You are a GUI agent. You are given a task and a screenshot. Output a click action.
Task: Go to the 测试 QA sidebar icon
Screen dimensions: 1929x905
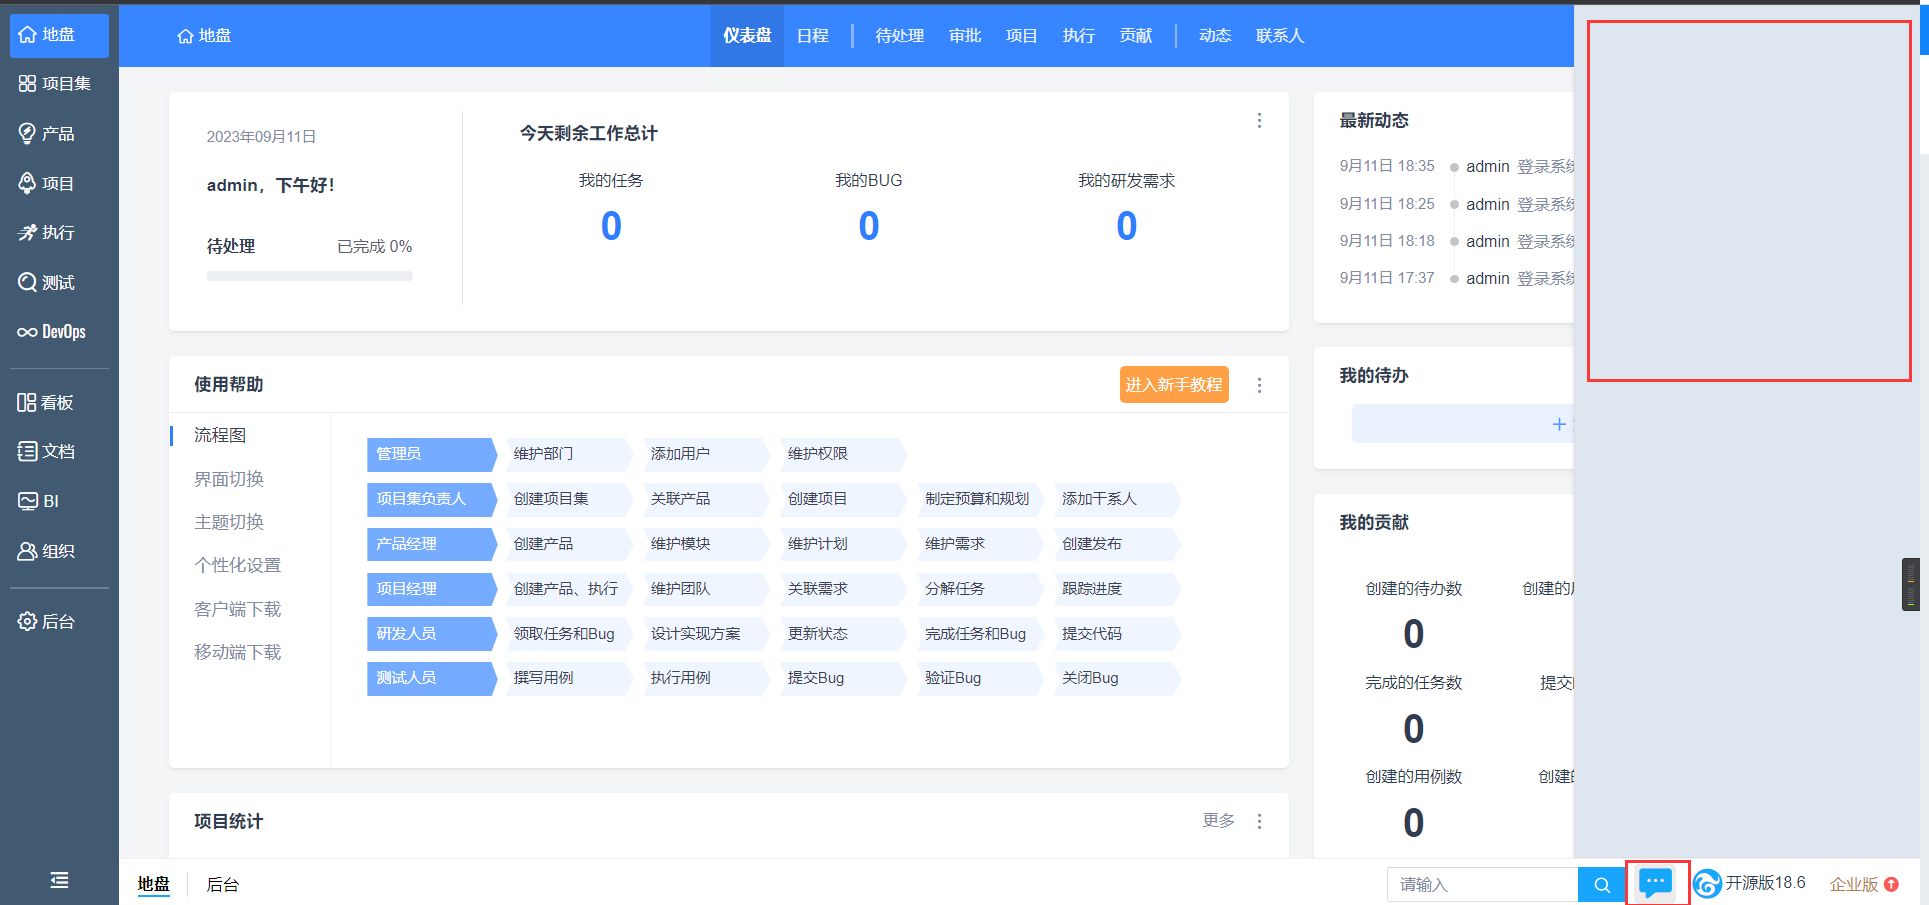[28, 282]
